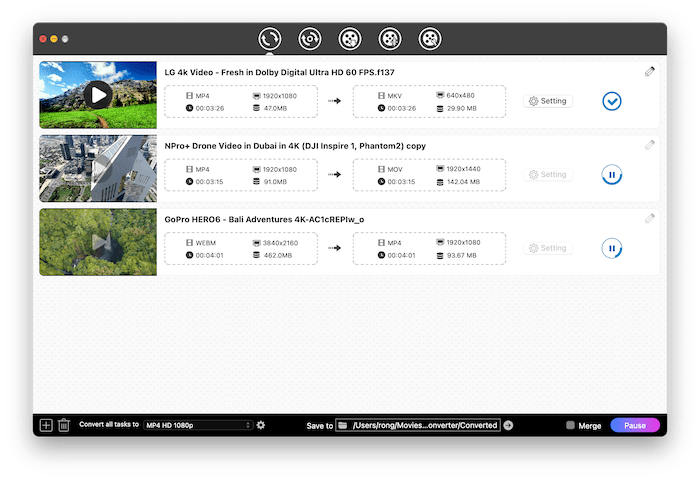The image size is (700, 480).
Task: Enable the Merge checkbox
Action: coord(571,425)
